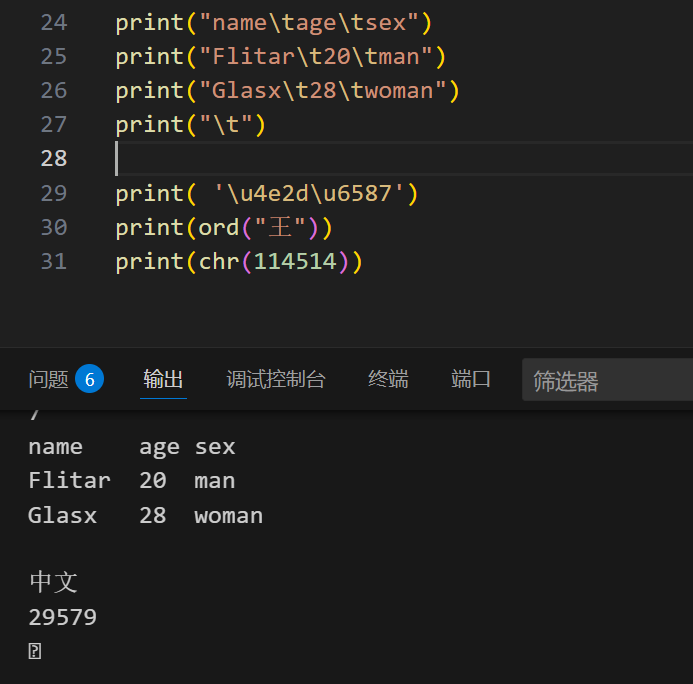The image size is (693, 684).
Task: Open the 调试控制台 debug console tab
Action: click(x=276, y=379)
